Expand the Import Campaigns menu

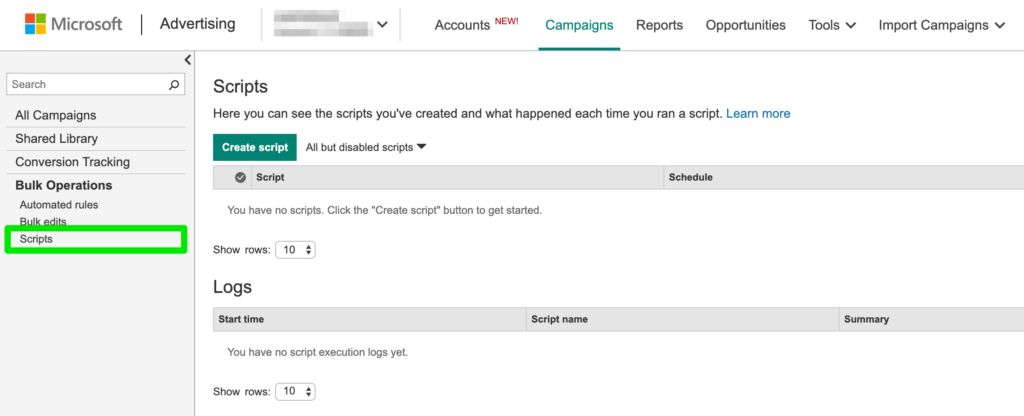942,25
